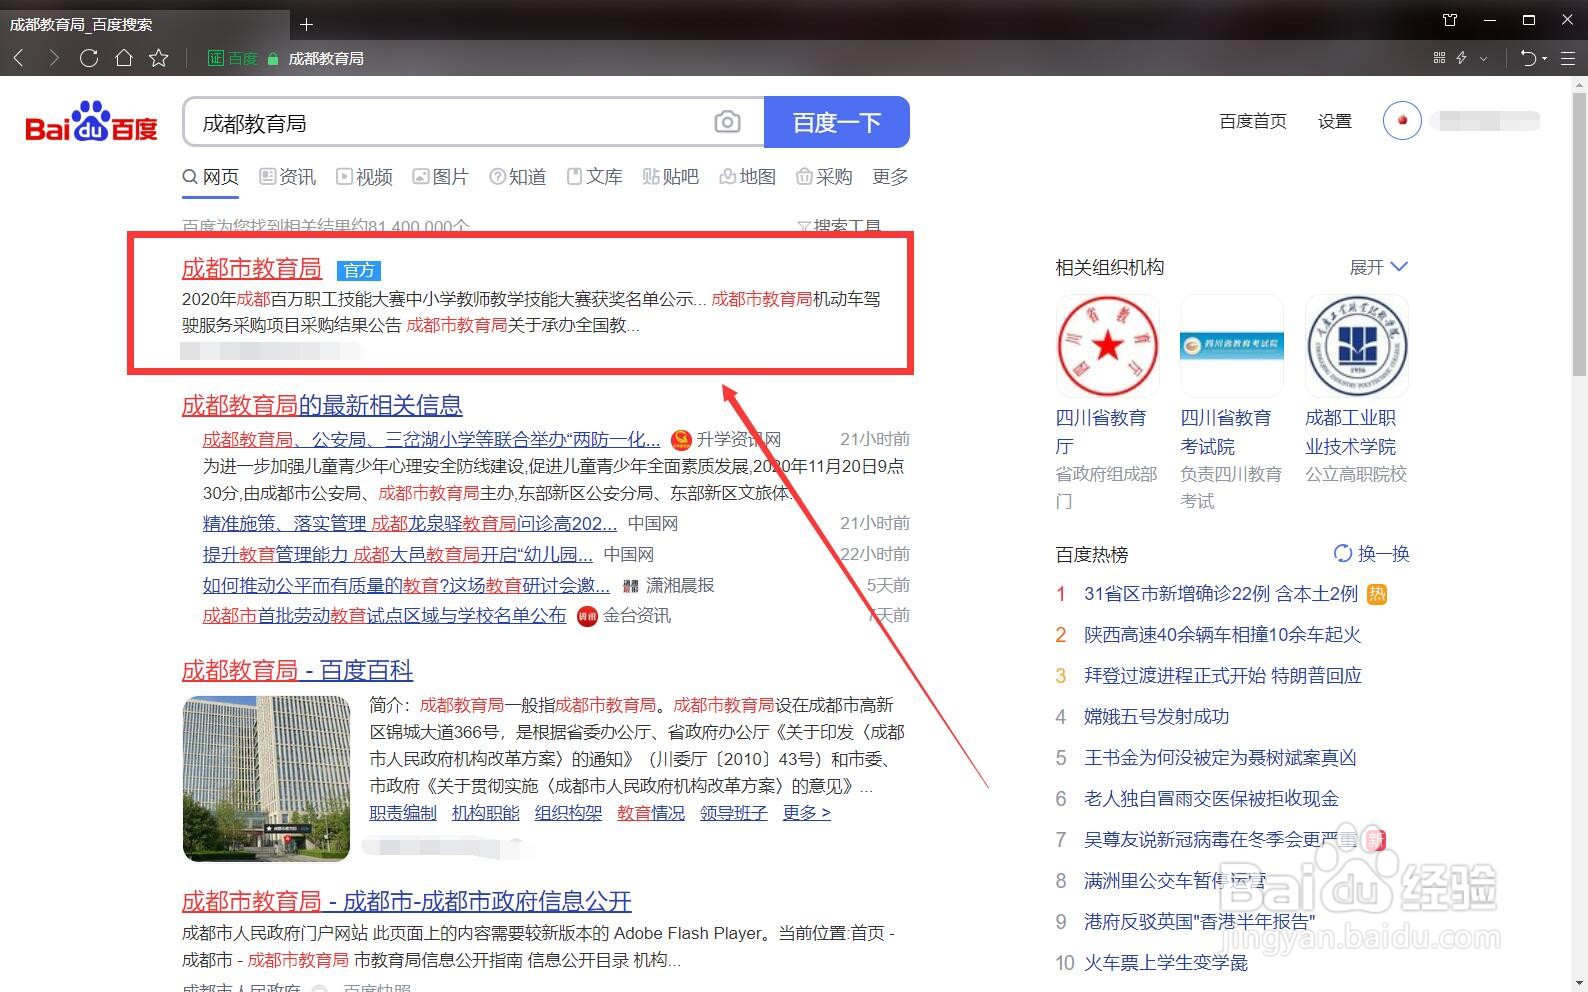Click 成都工业职业技术学院 logo
Screen dimensions: 1588x992
coord(1357,346)
